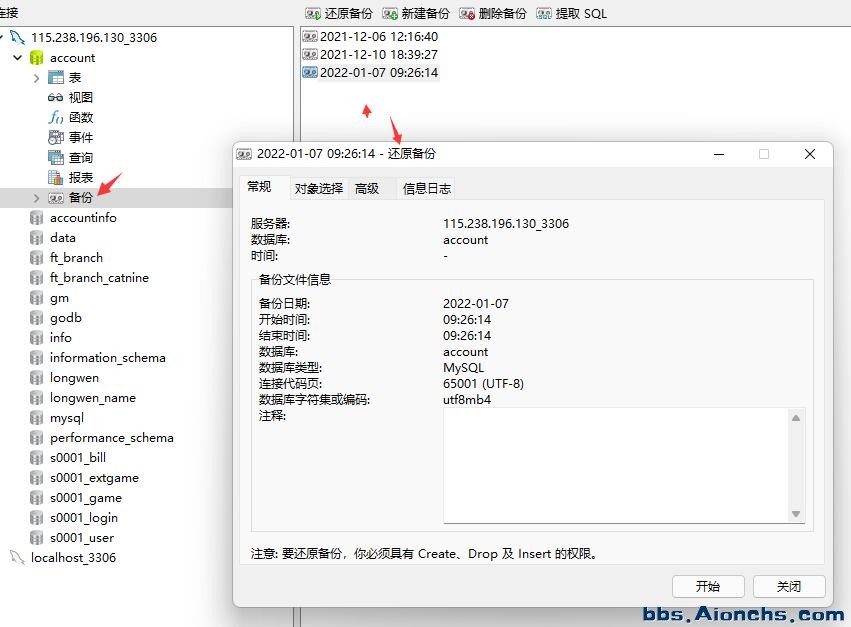Expand the 备份 backup tree node
The height and width of the screenshot is (627, 851).
tap(37, 198)
